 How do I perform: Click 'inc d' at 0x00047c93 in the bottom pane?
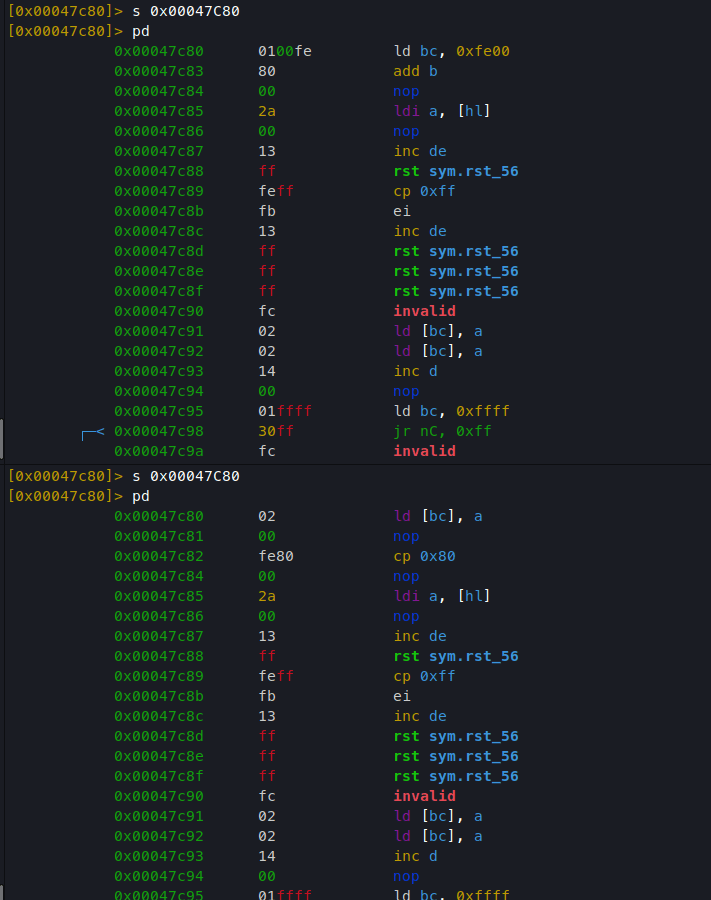pyautogui.click(x=415, y=856)
